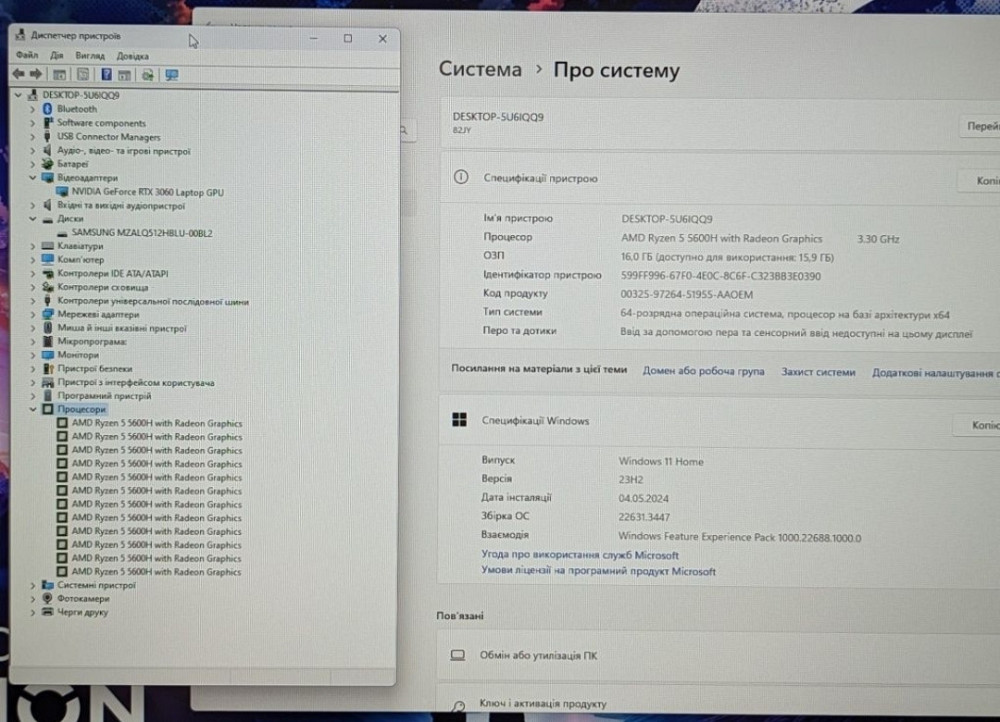This screenshot has width=1000, height=722.
Task: Click the blue Help question-mark toolbar icon
Action: [106, 74]
